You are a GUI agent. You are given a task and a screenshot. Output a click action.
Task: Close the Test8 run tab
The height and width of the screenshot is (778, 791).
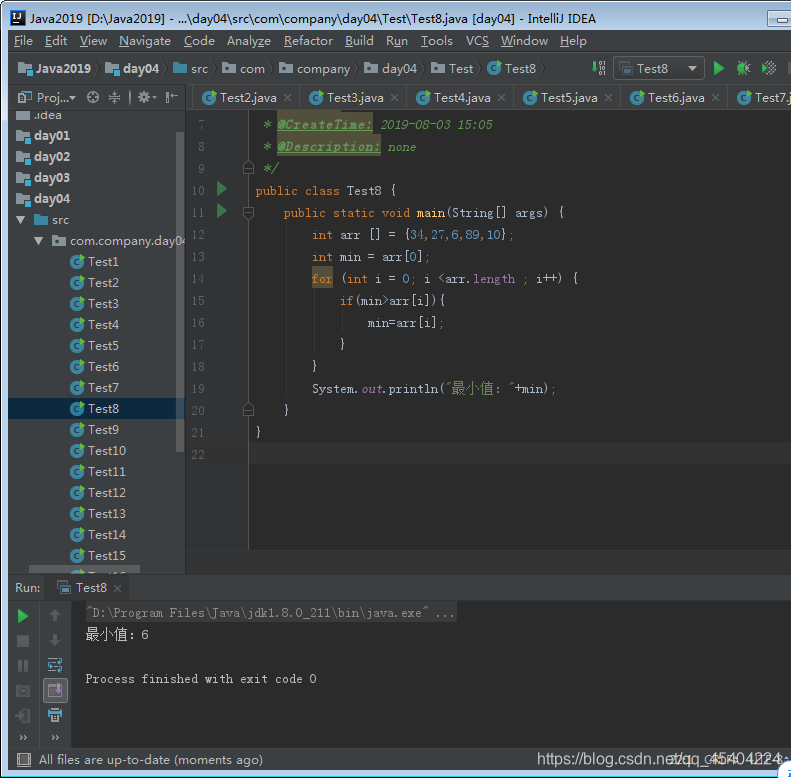118,588
